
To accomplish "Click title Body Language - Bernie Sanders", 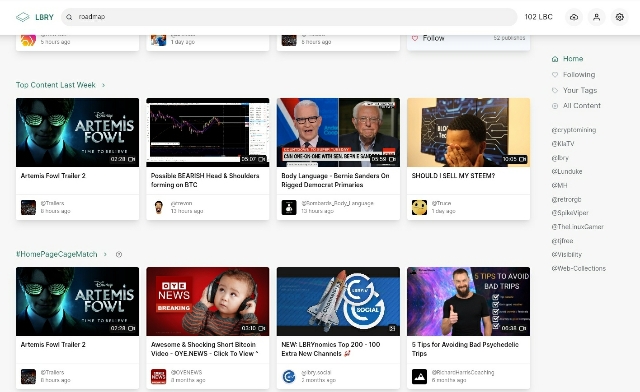I will [335, 180].
